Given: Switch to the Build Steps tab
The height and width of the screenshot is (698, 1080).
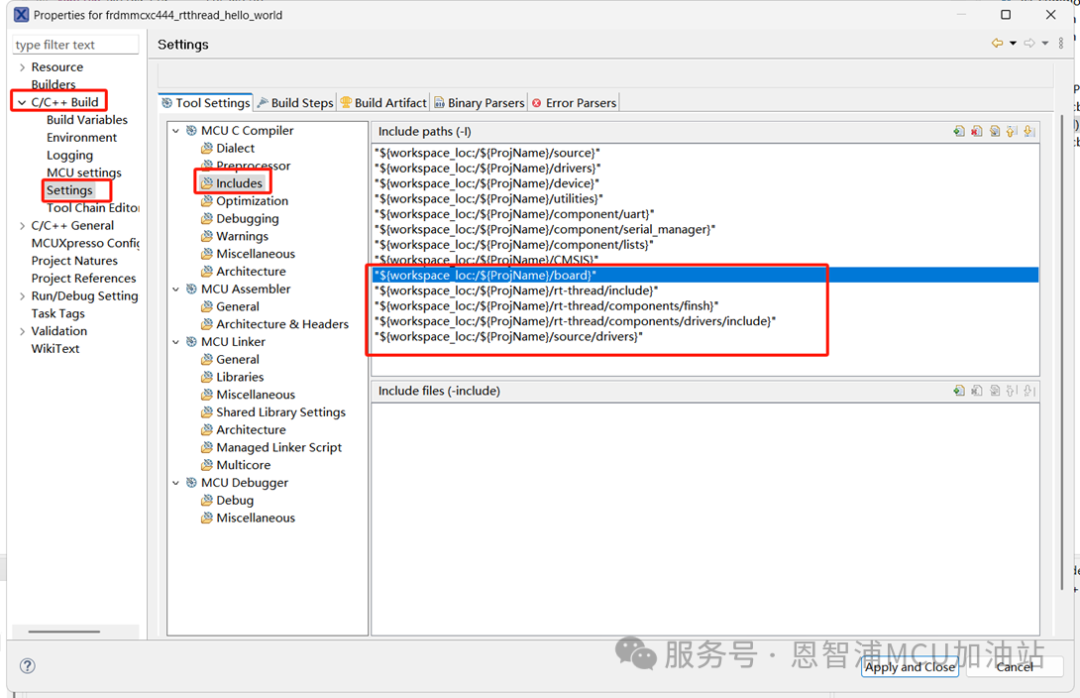Looking at the screenshot, I should pyautogui.click(x=295, y=103).
